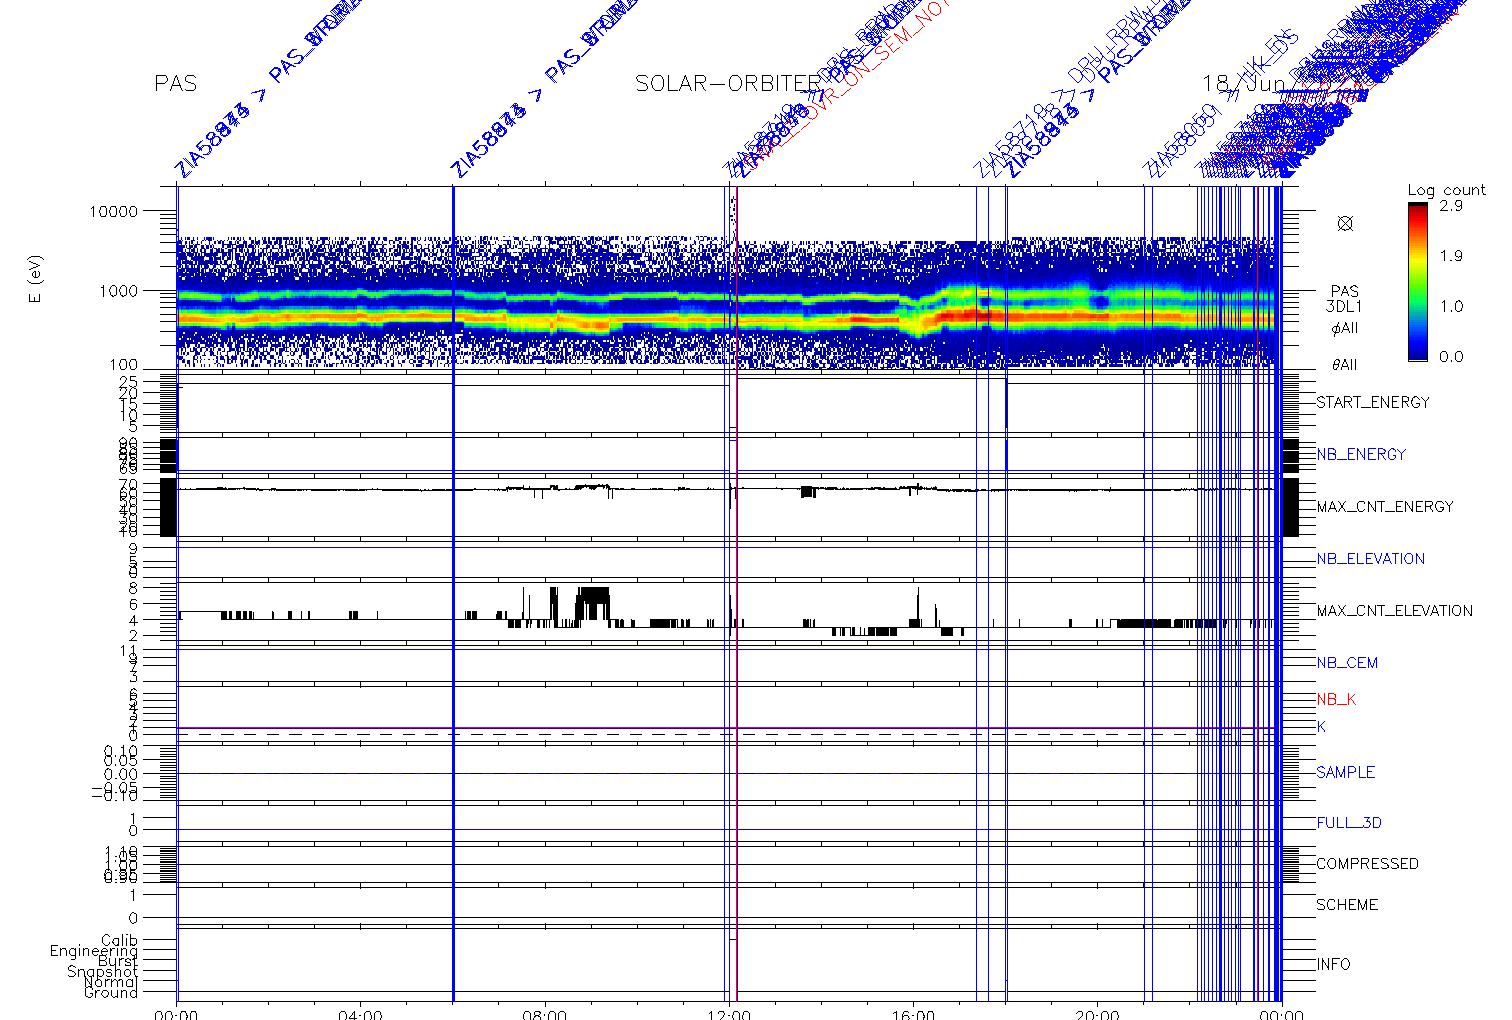The width and height of the screenshot is (1512, 1020).
Task: Click the PAS title text
Action: pyautogui.click(x=175, y=84)
